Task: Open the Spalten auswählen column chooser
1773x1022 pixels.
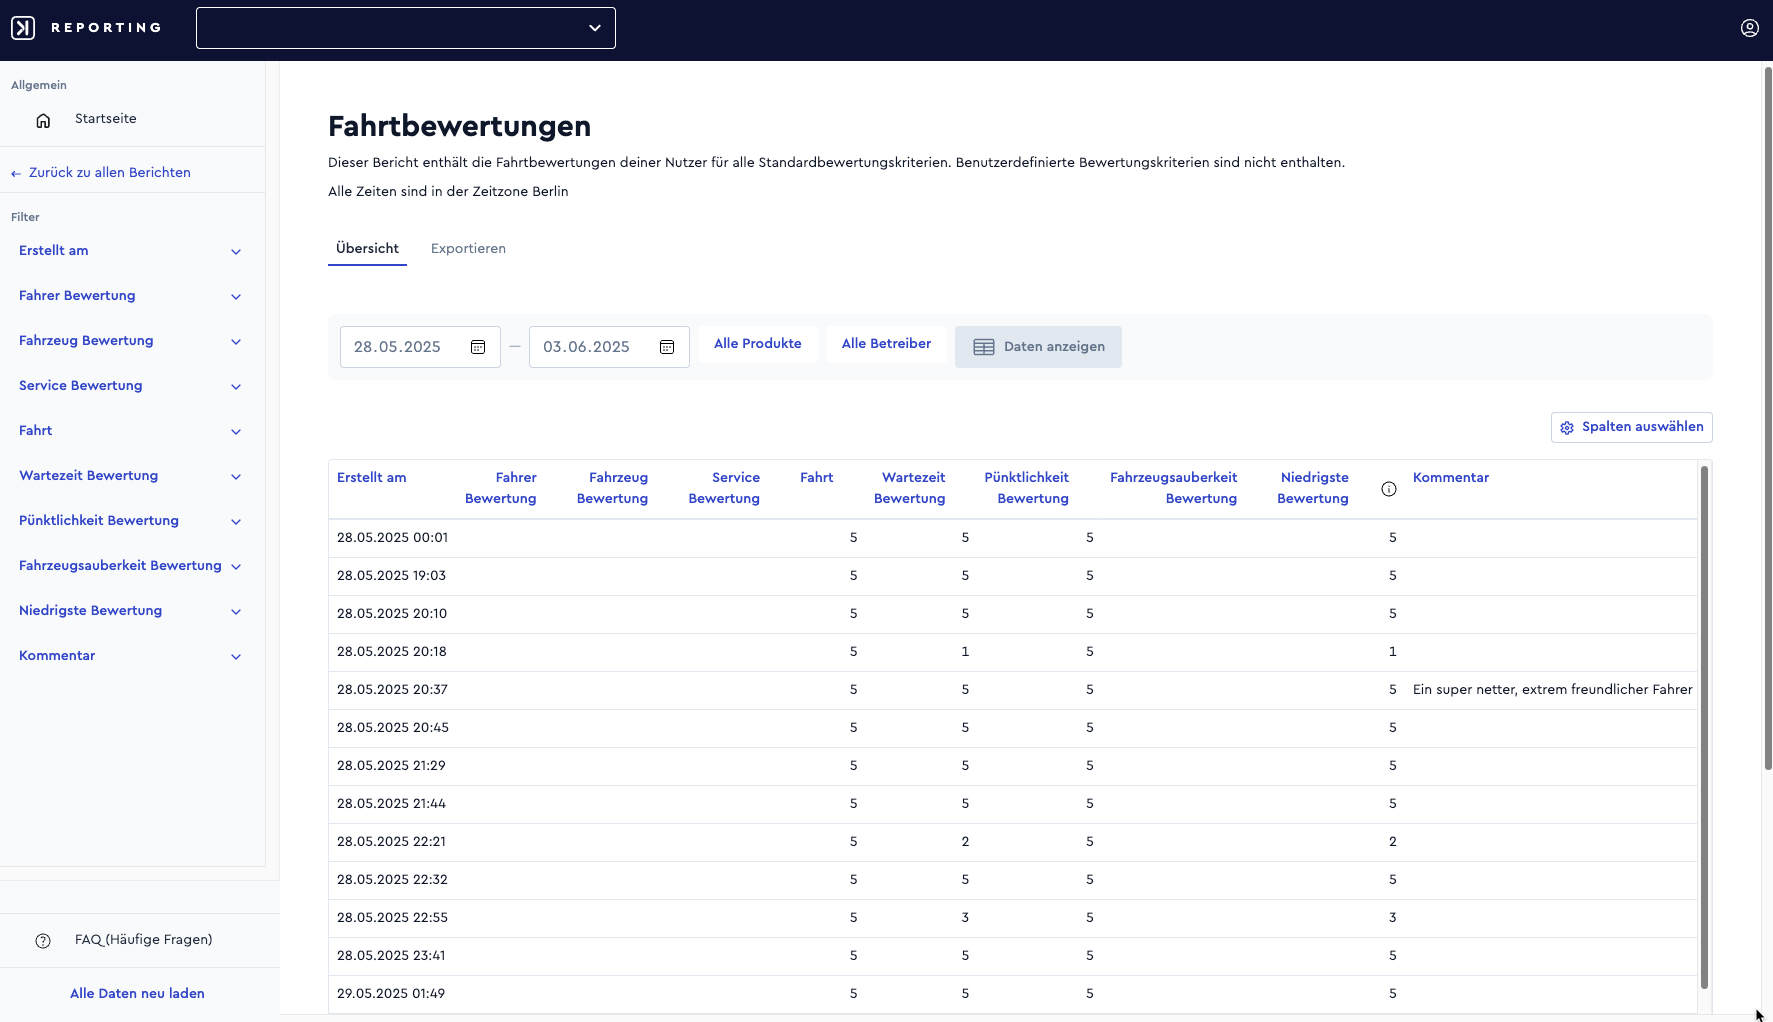Action: [x=1632, y=427]
